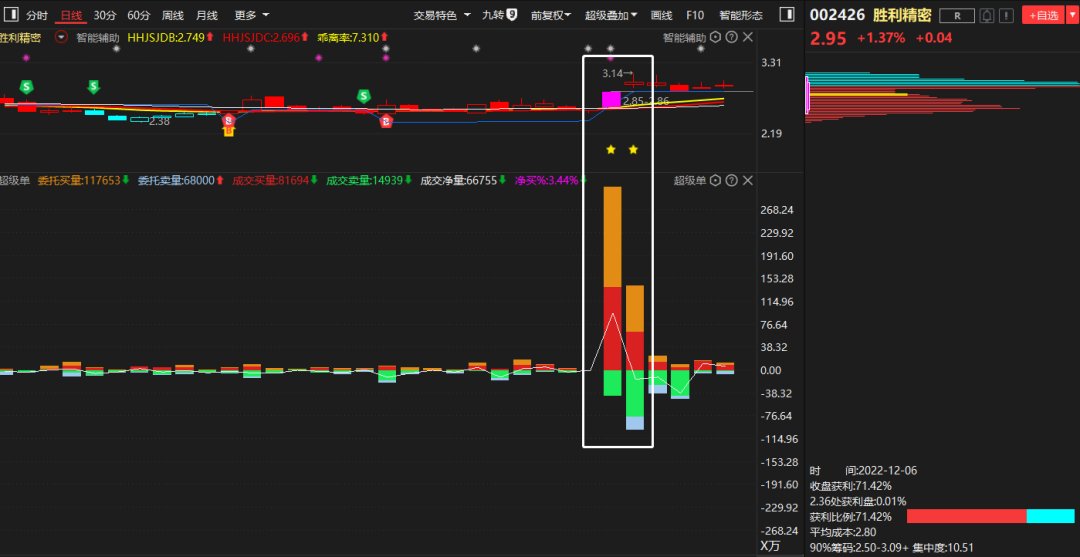Toggle the left sidebar panel icon
Viewport: 1080px width, 557px height.
click(12, 14)
